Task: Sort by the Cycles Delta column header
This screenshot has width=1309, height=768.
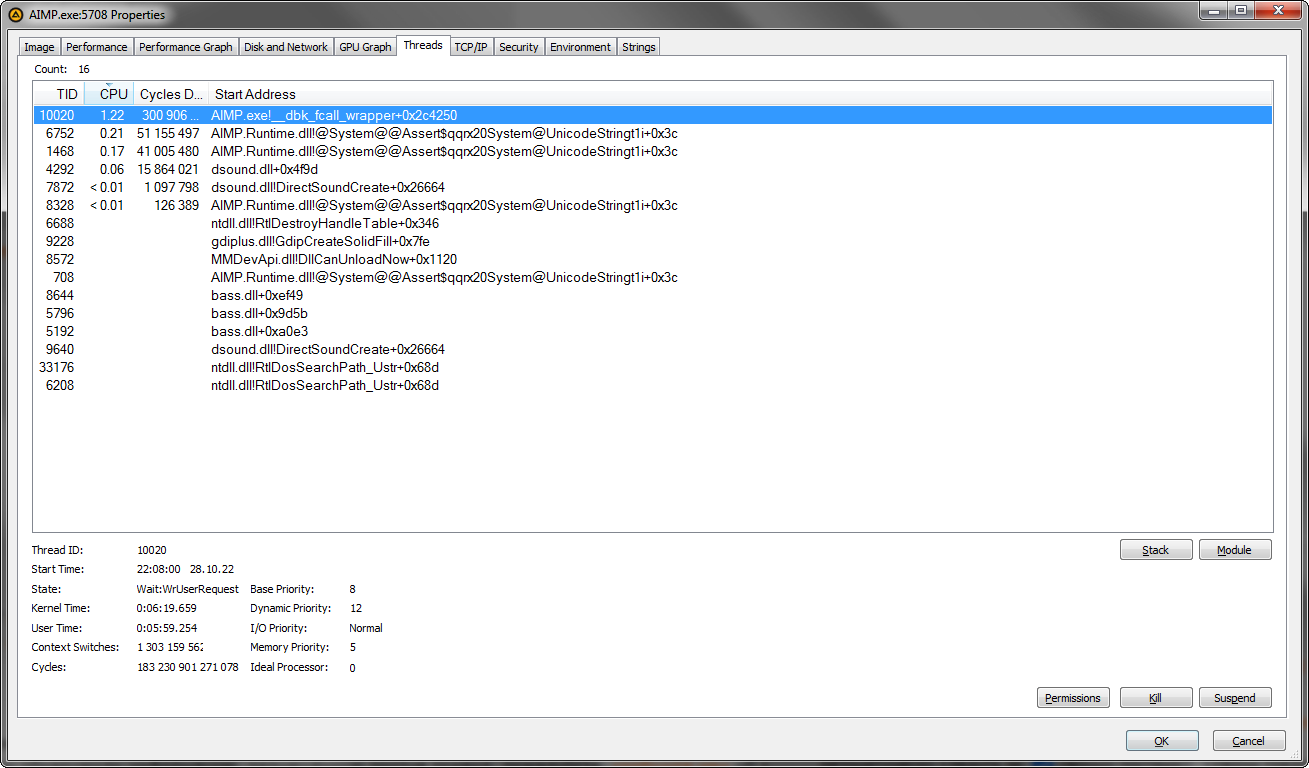Action: pos(171,94)
